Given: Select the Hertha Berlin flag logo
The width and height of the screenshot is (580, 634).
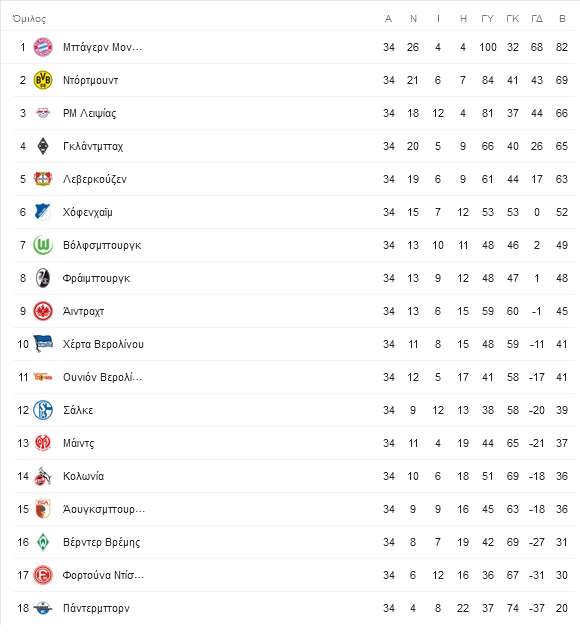Looking at the screenshot, I should (43, 344).
